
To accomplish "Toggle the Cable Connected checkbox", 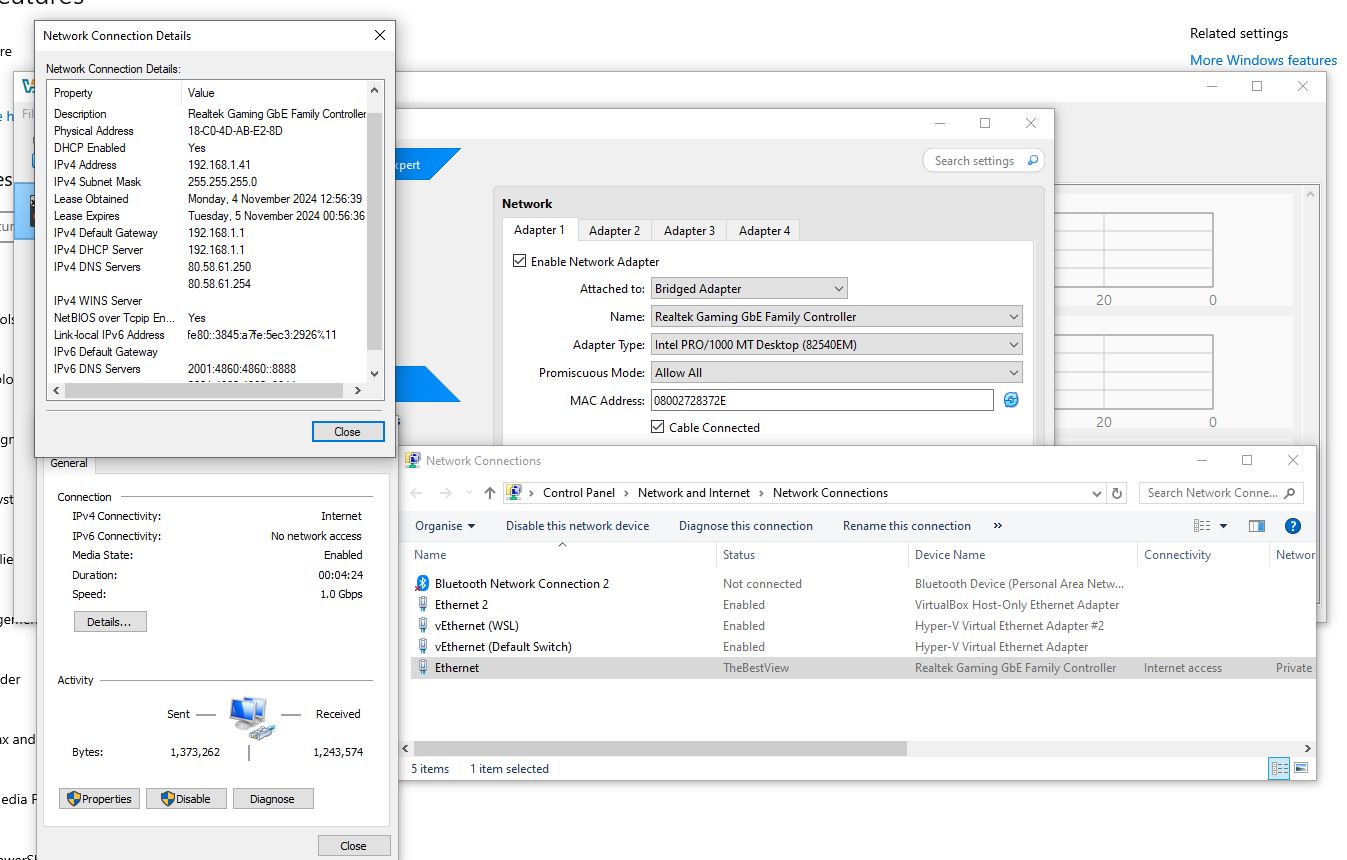I will point(658,427).
